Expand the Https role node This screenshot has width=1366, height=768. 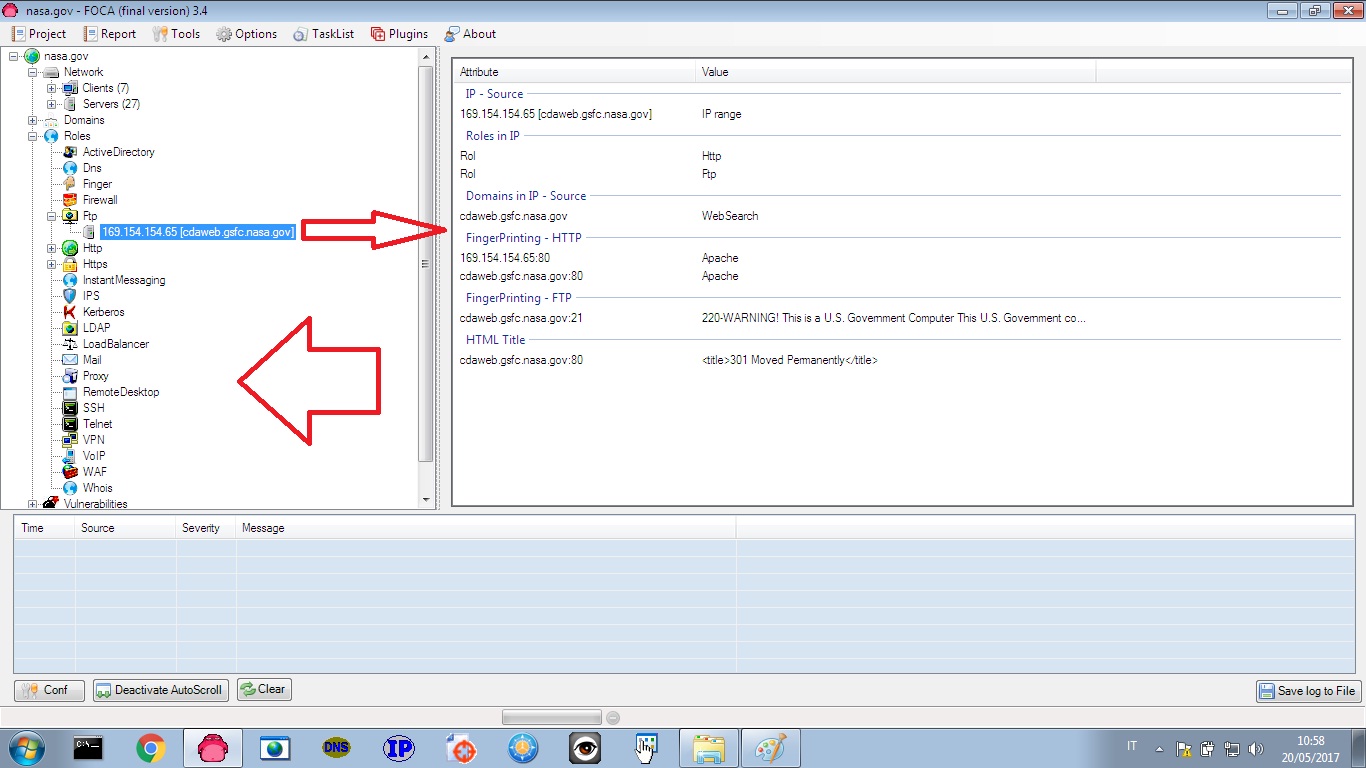(x=52, y=264)
